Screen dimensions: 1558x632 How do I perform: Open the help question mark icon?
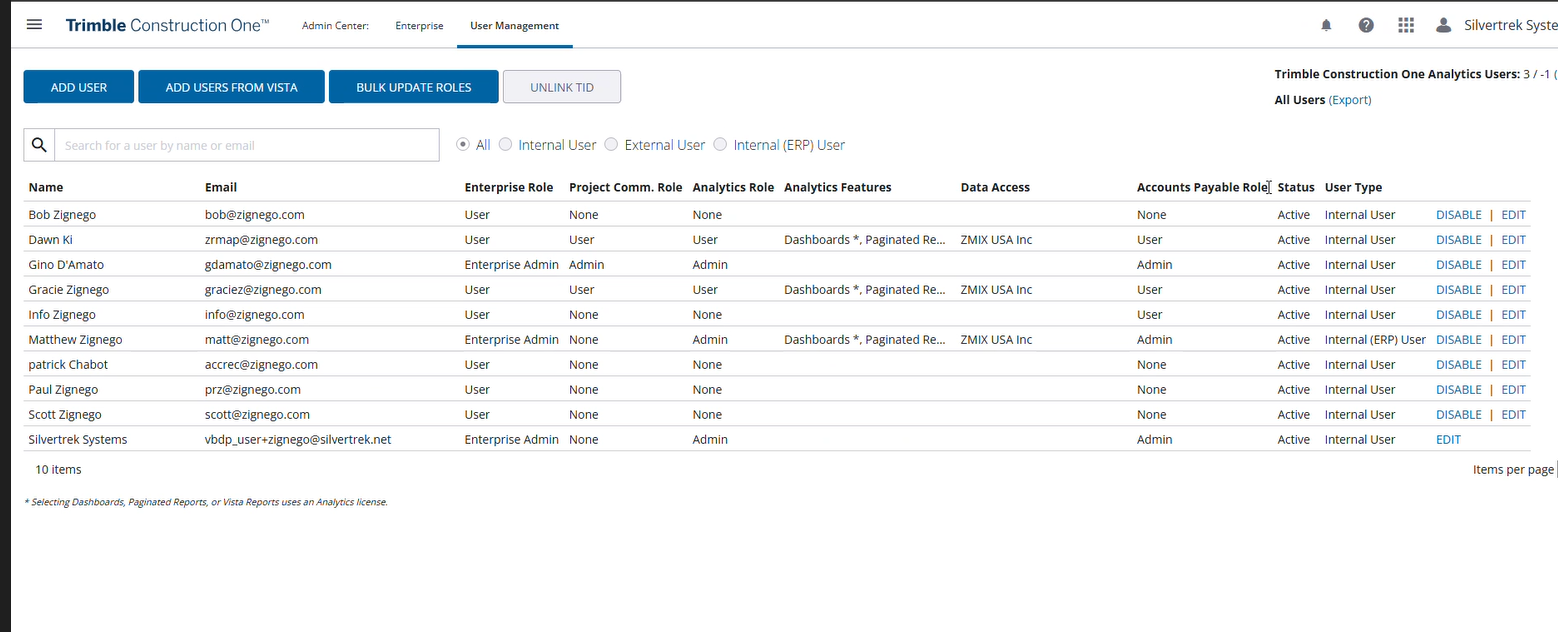point(1366,25)
